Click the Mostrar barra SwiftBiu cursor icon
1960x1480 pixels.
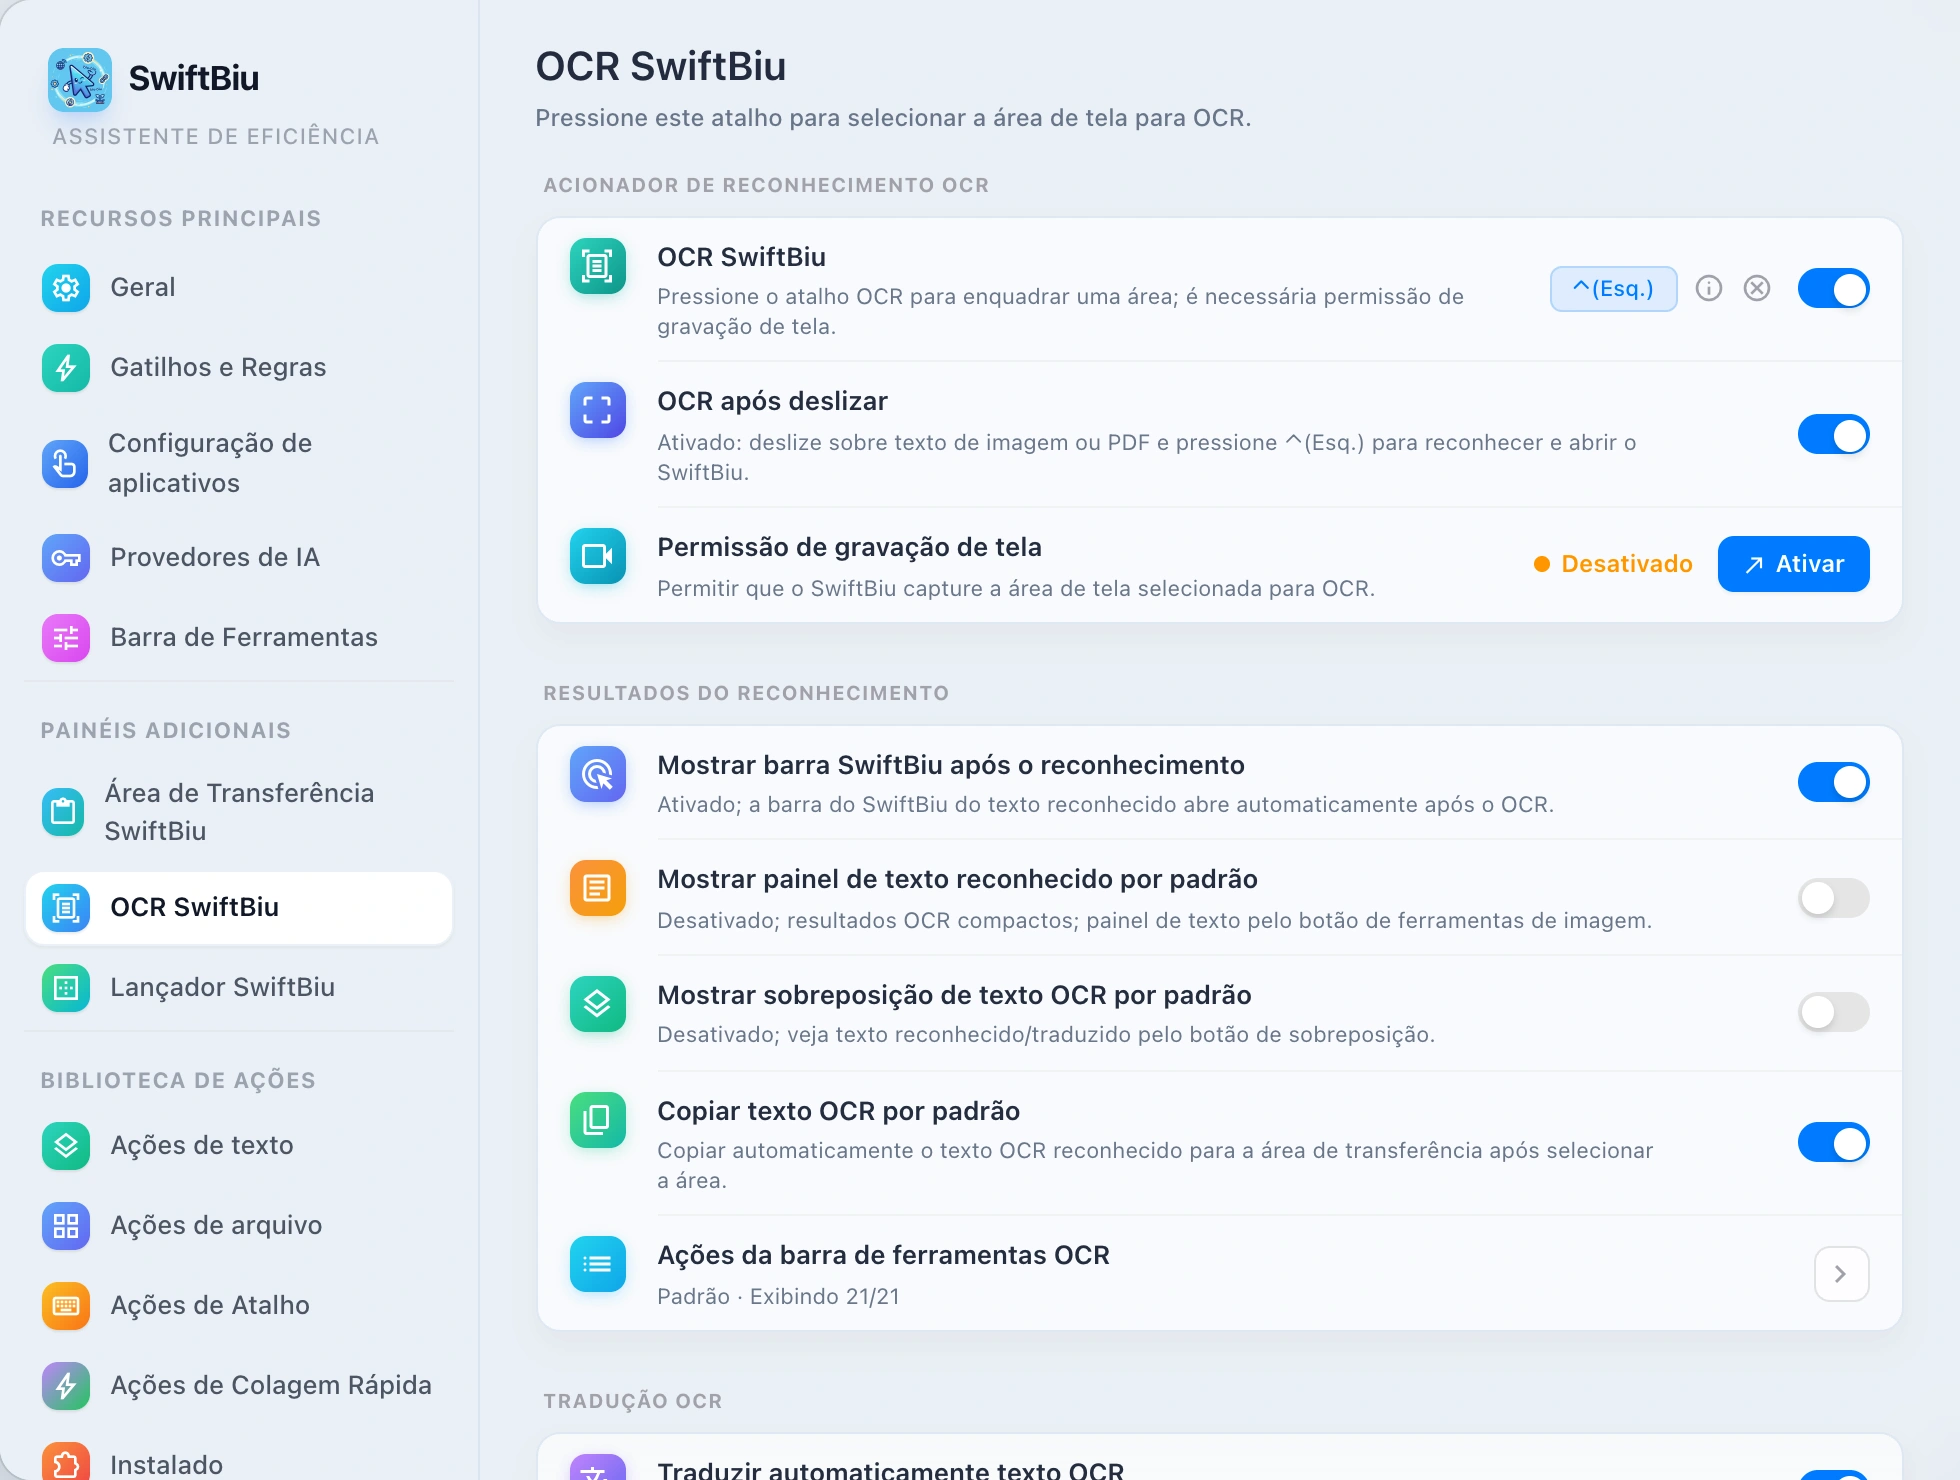tap(598, 774)
